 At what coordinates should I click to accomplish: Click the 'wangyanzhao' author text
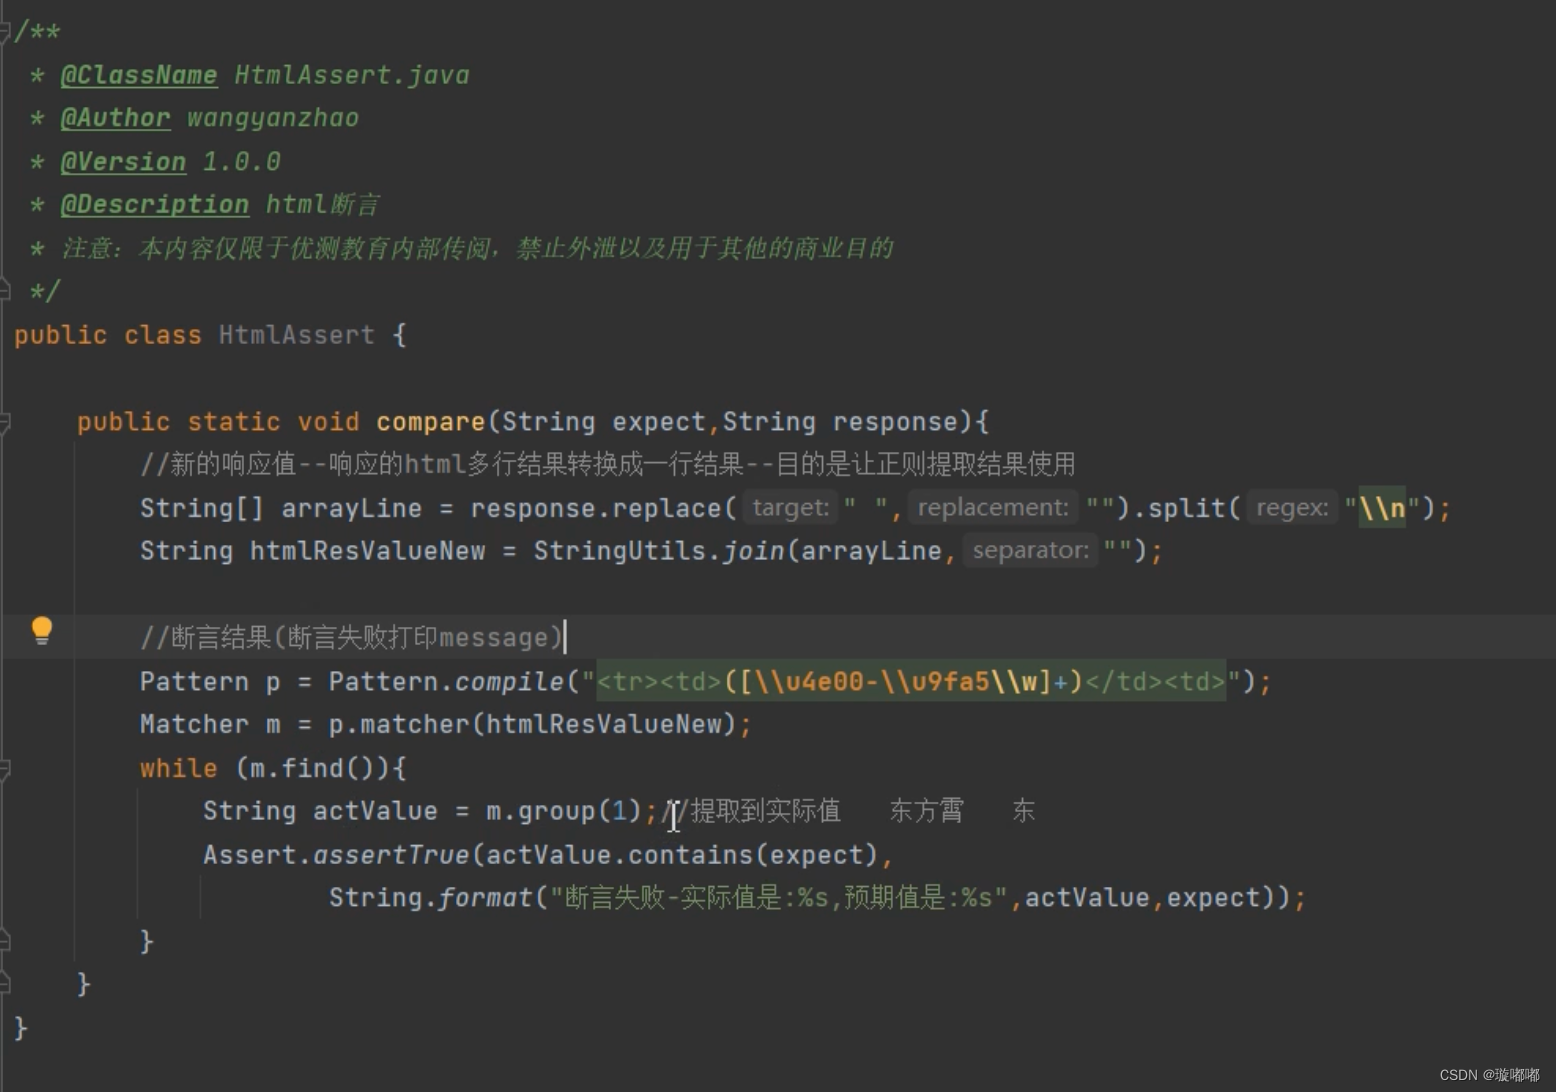click(273, 118)
